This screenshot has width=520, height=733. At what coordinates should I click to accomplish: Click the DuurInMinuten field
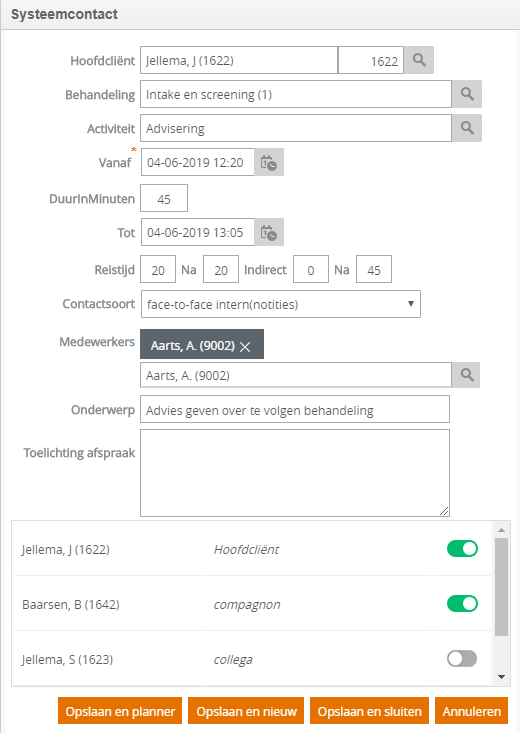click(164, 198)
